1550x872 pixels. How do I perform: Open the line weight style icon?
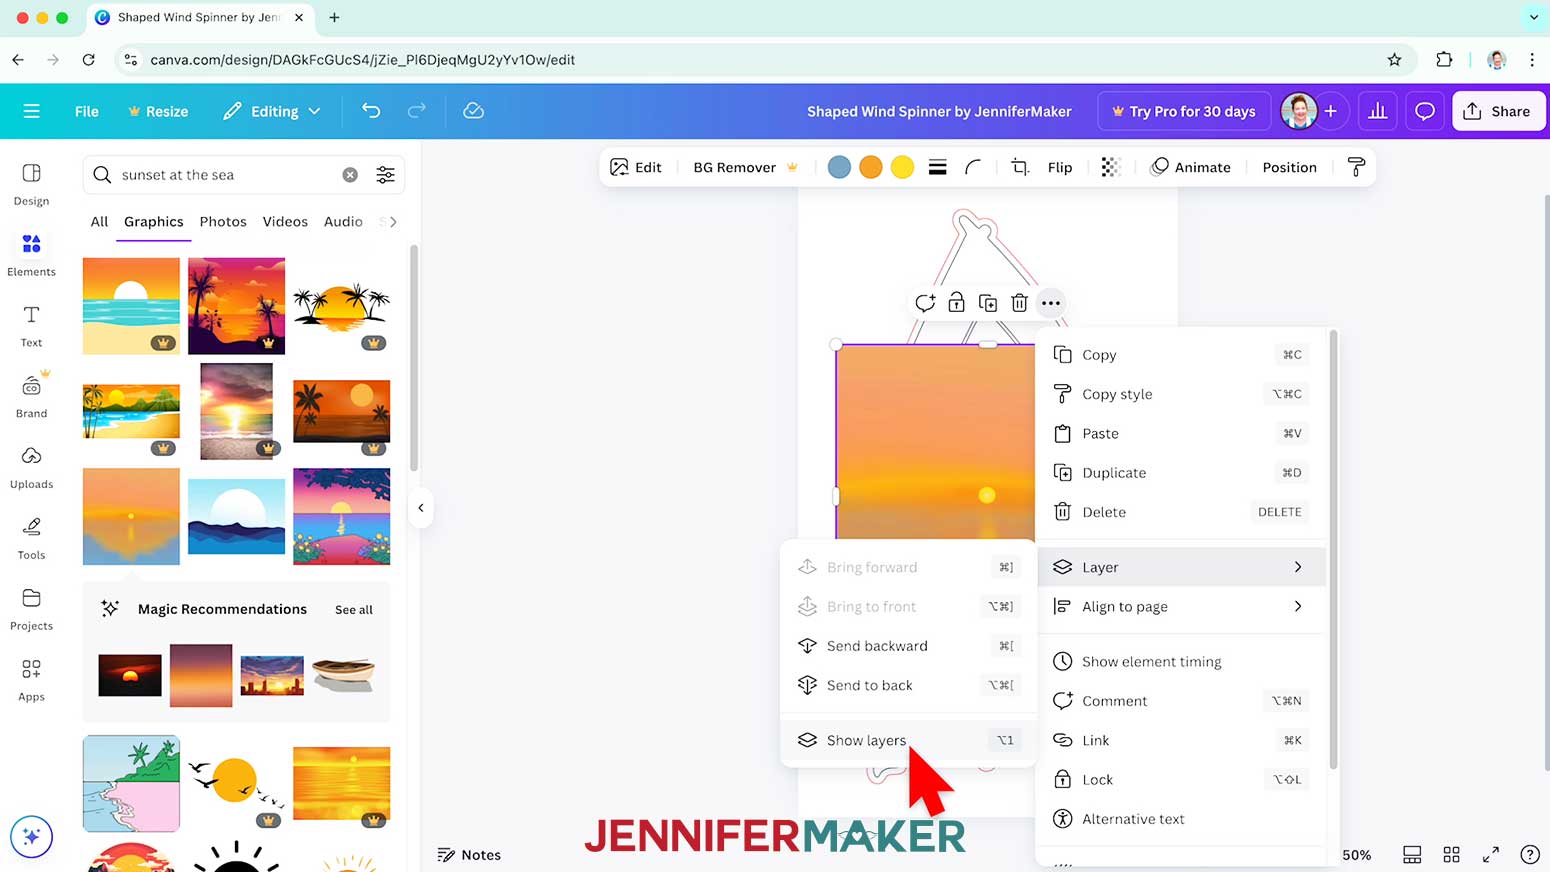[x=937, y=167]
